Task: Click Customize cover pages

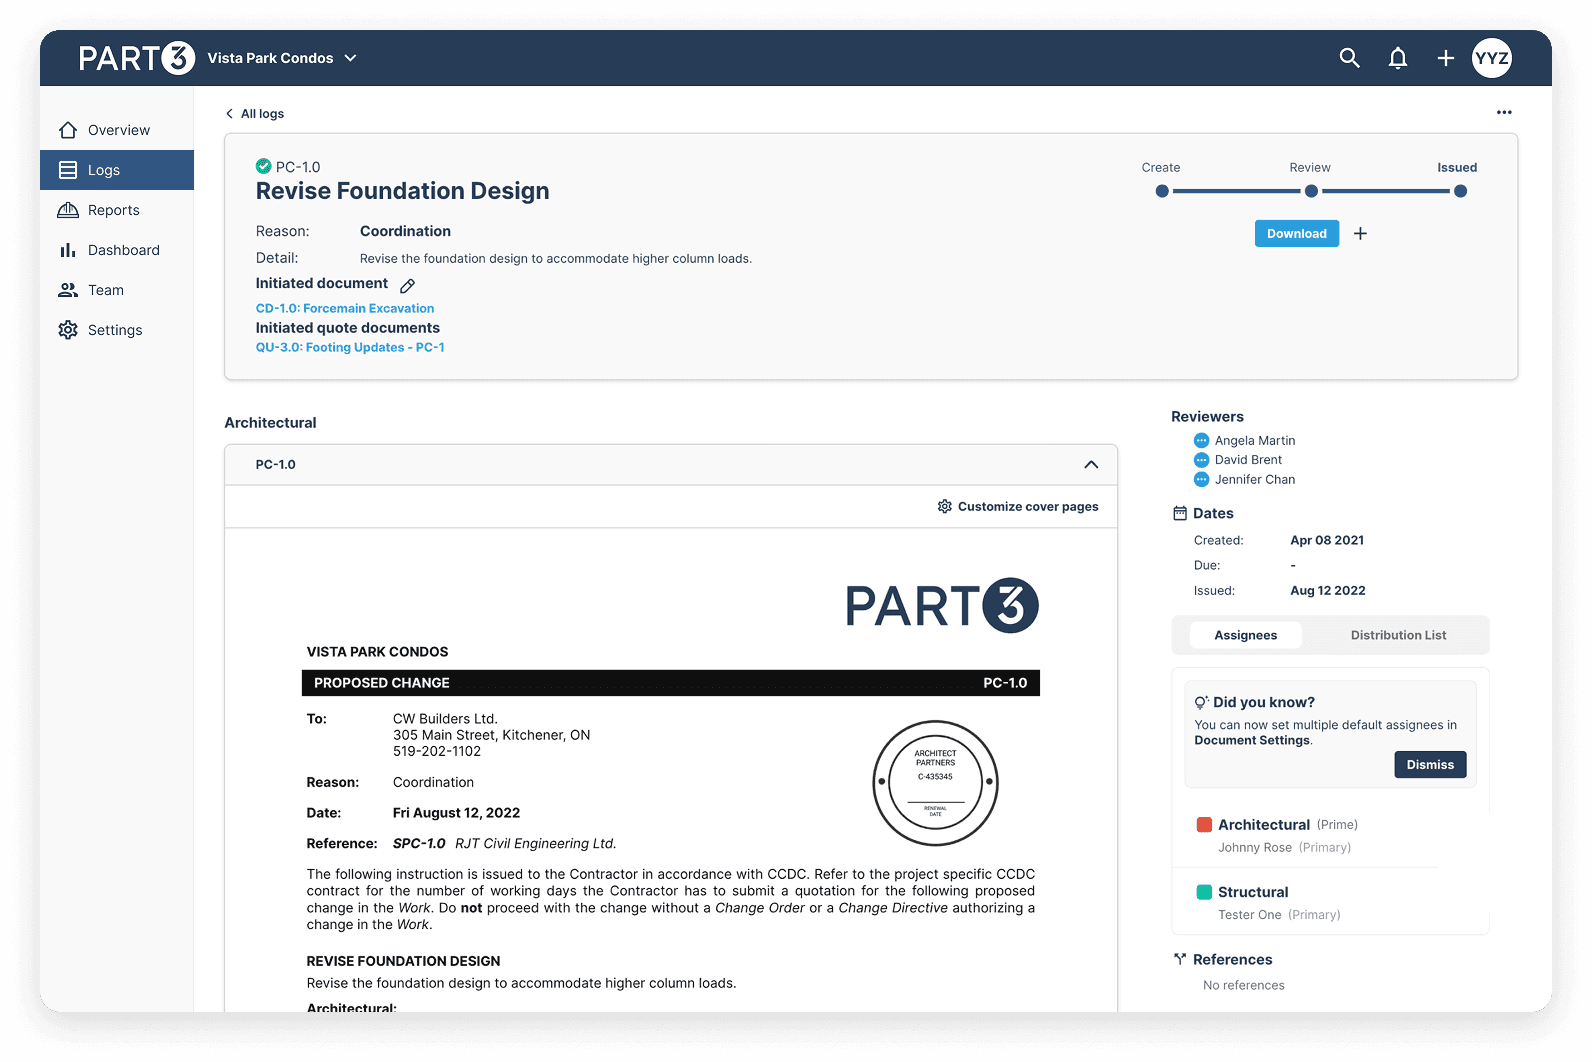Action: 1018,506
